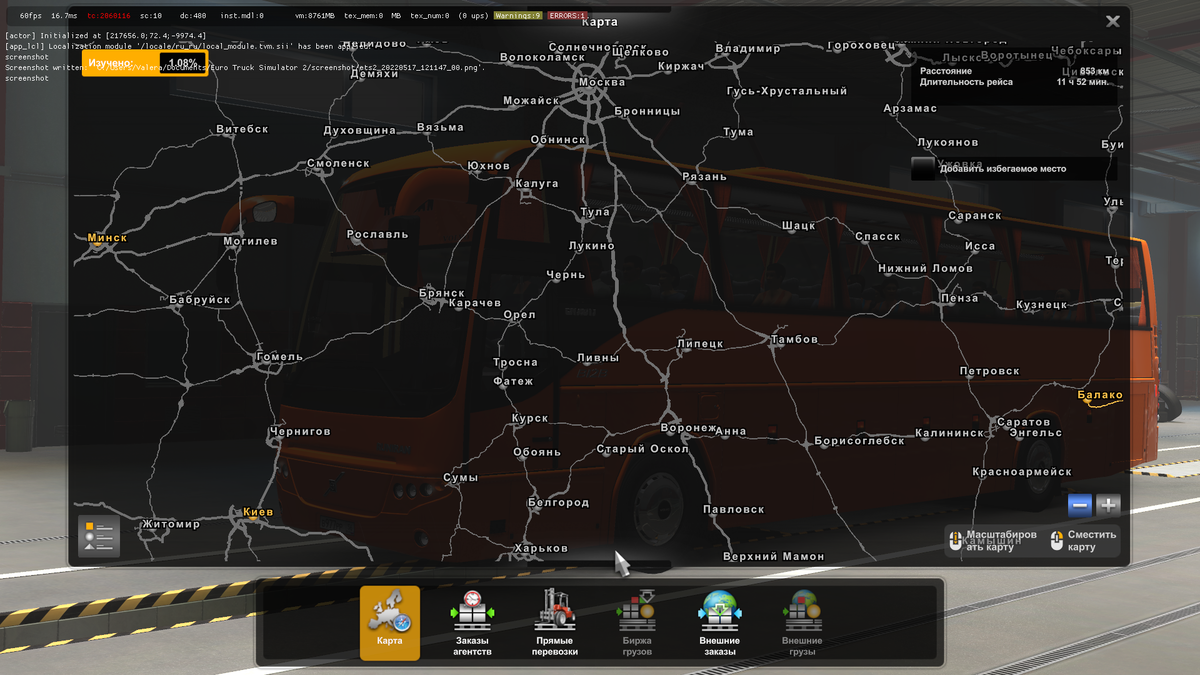1200x675 pixels.
Task: Select Саранск on the map
Action: tap(974, 215)
